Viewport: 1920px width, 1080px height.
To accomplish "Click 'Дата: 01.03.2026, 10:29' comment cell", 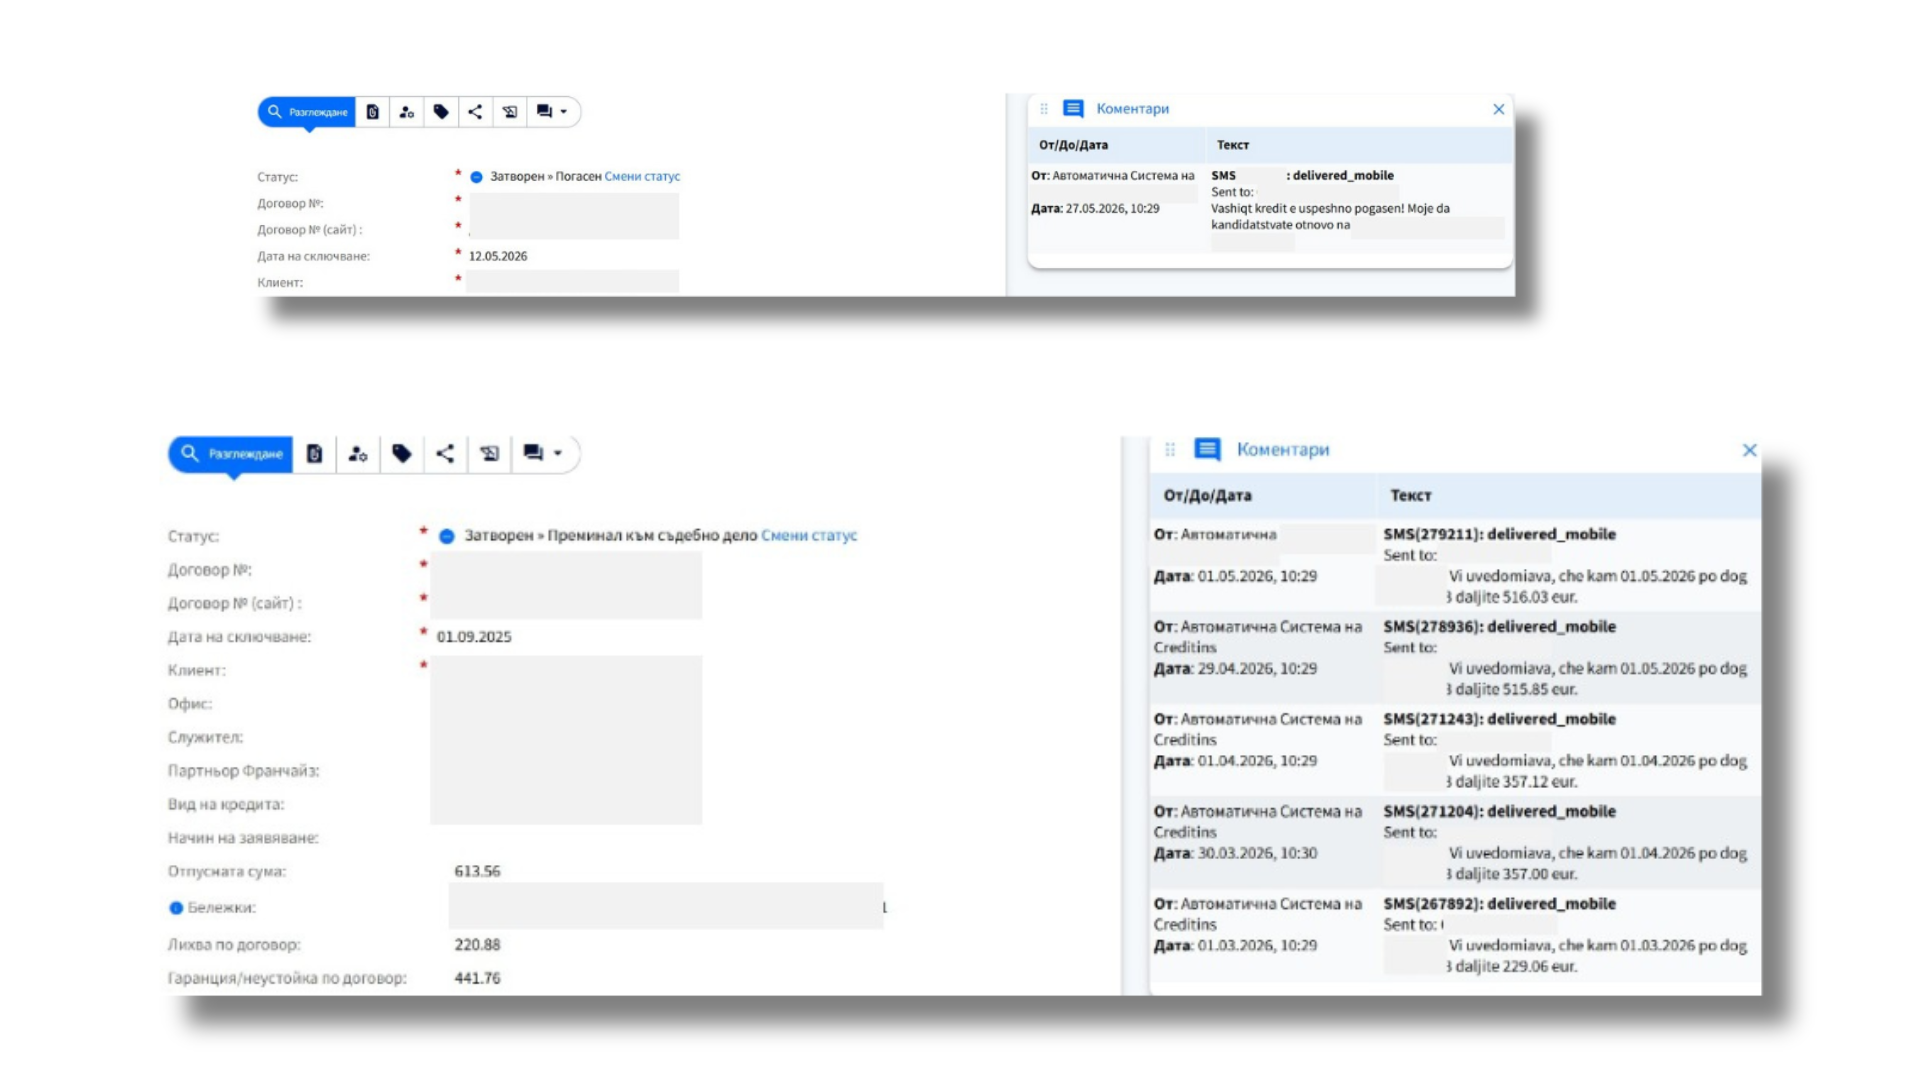I will pyautogui.click(x=1235, y=945).
